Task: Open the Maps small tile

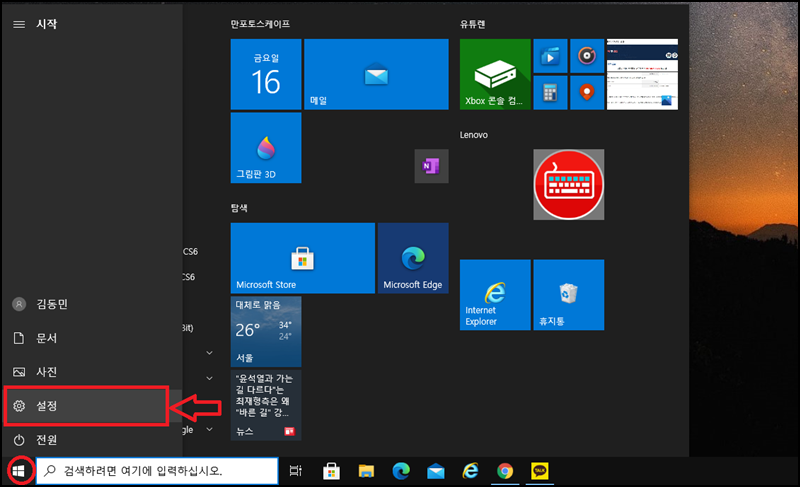Action: (x=587, y=92)
